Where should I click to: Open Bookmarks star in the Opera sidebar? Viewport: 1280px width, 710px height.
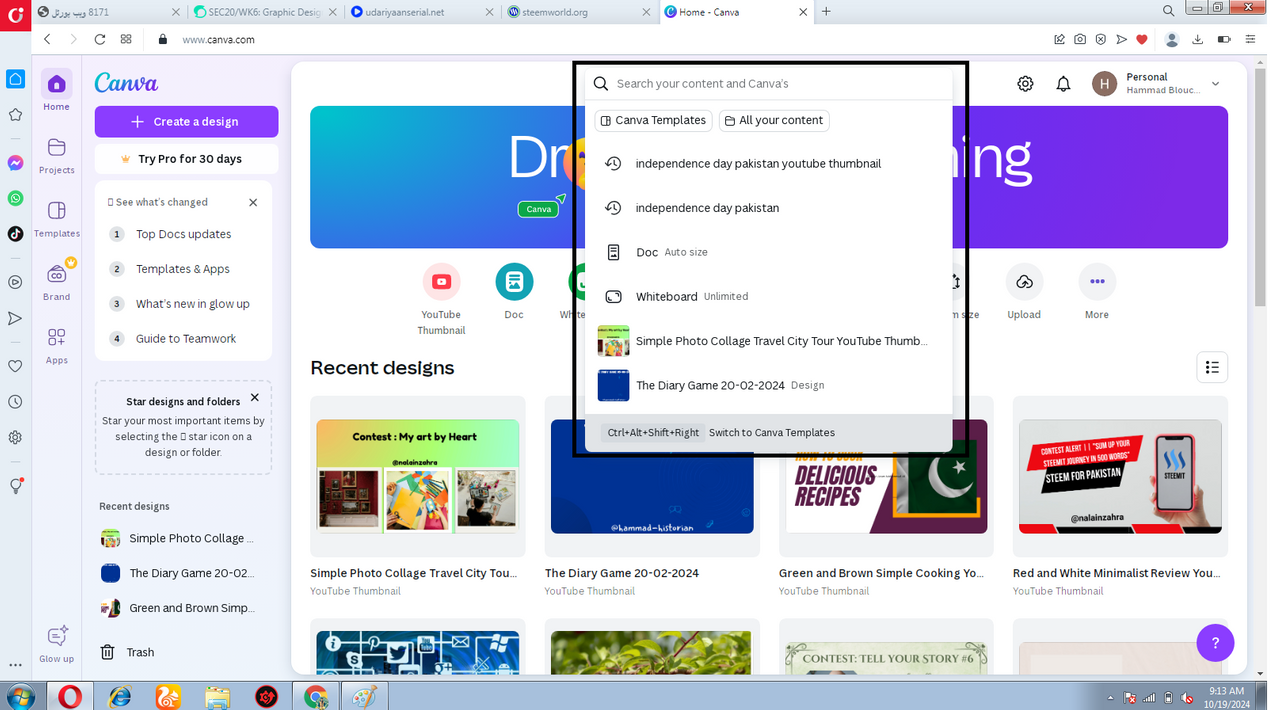(x=15, y=114)
